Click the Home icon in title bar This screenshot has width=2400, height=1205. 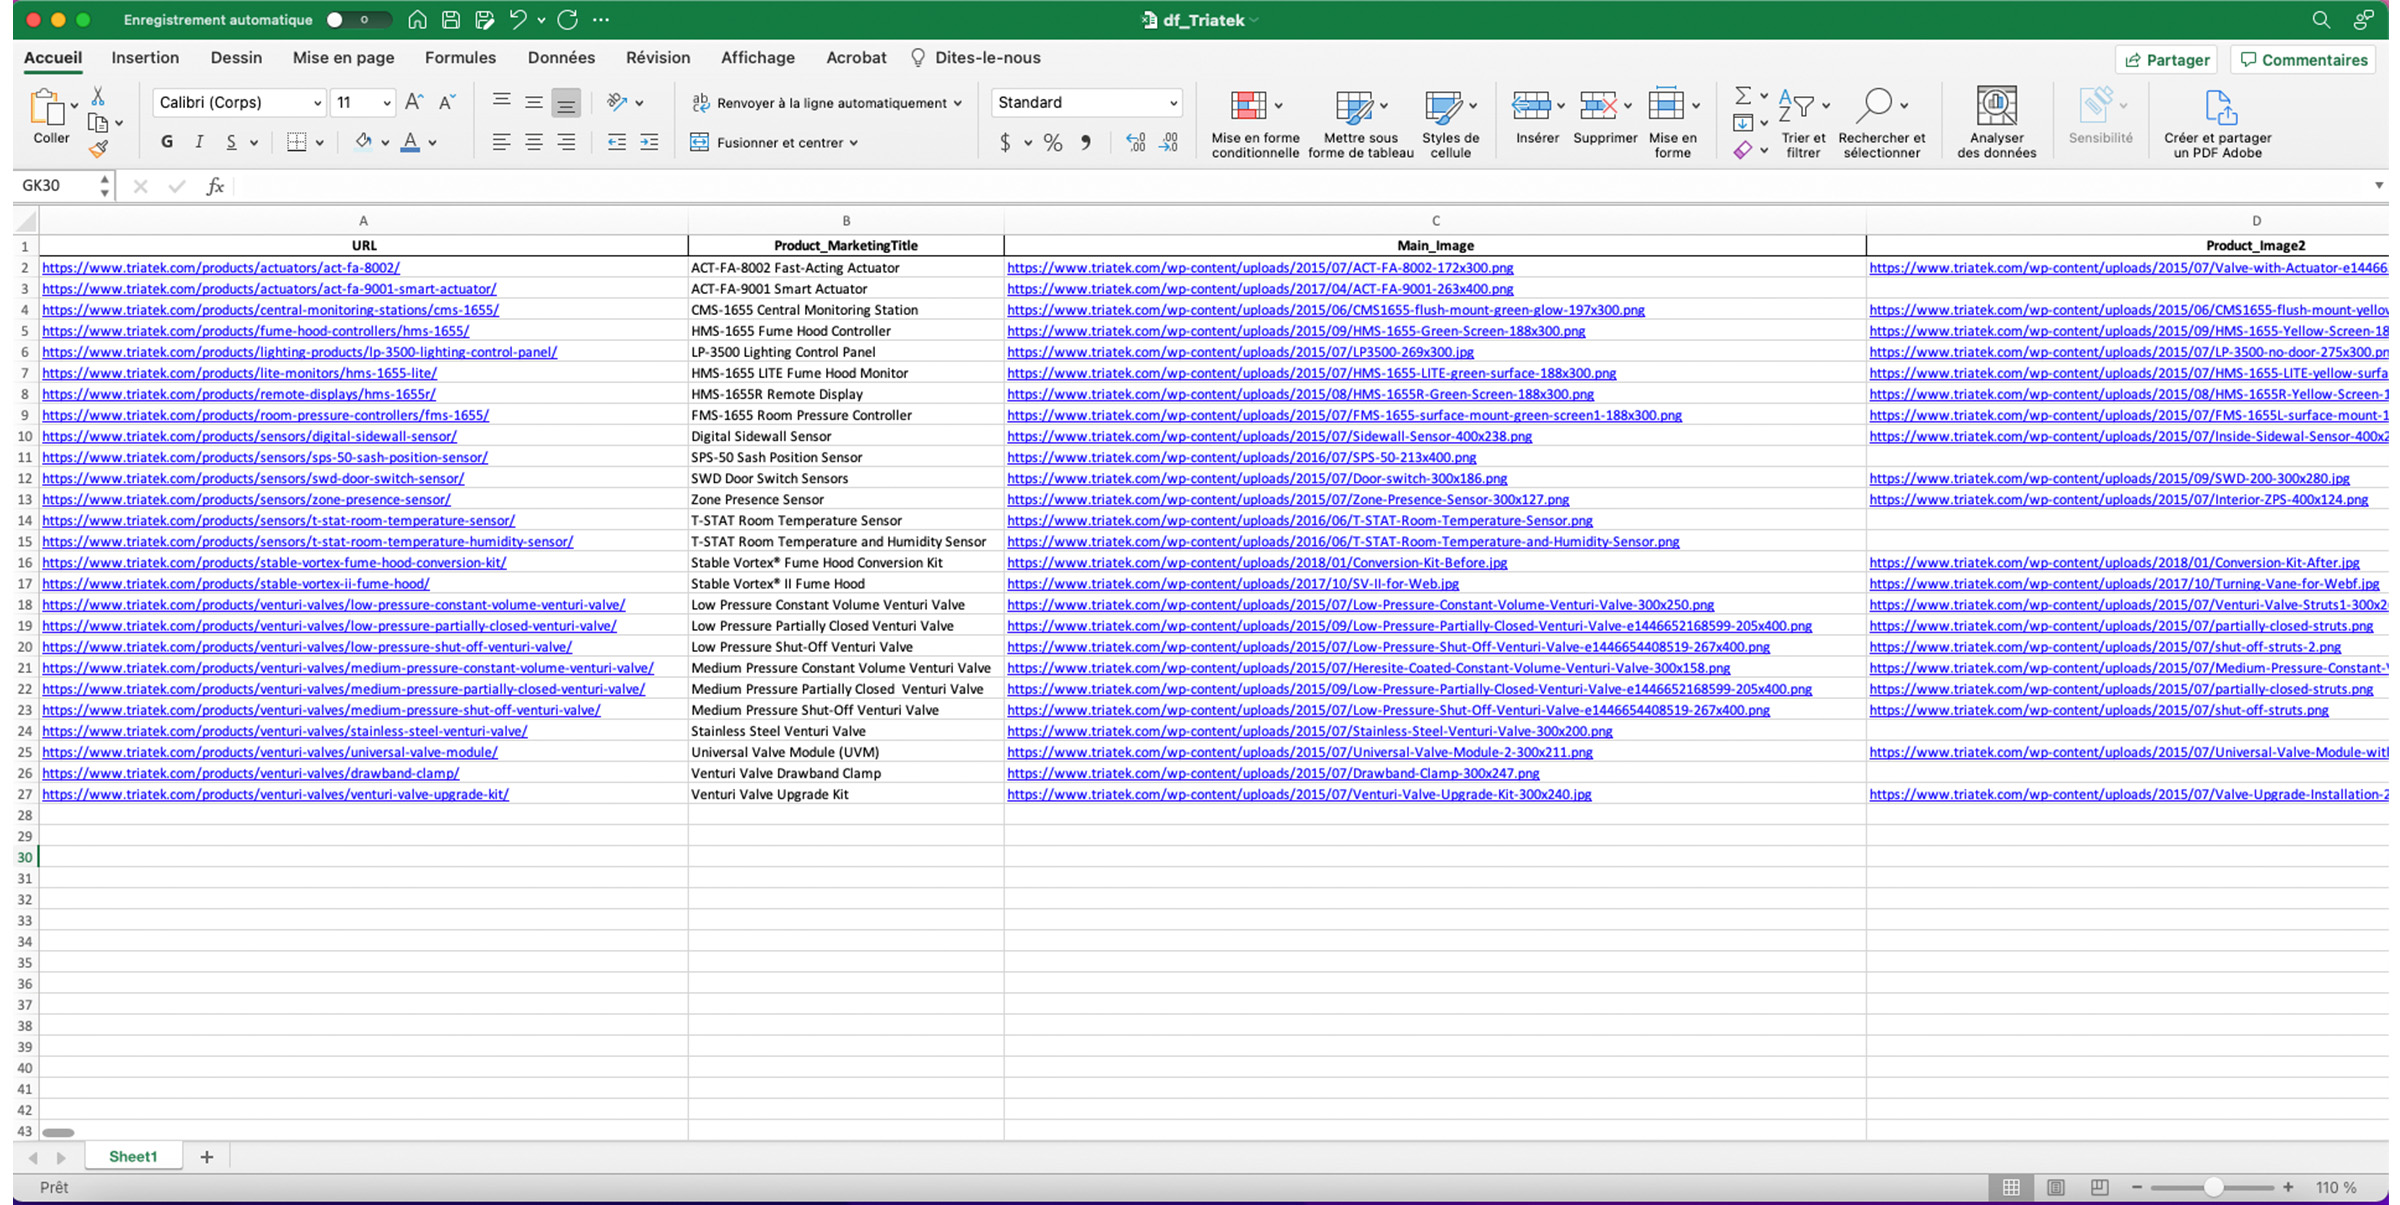point(417,19)
